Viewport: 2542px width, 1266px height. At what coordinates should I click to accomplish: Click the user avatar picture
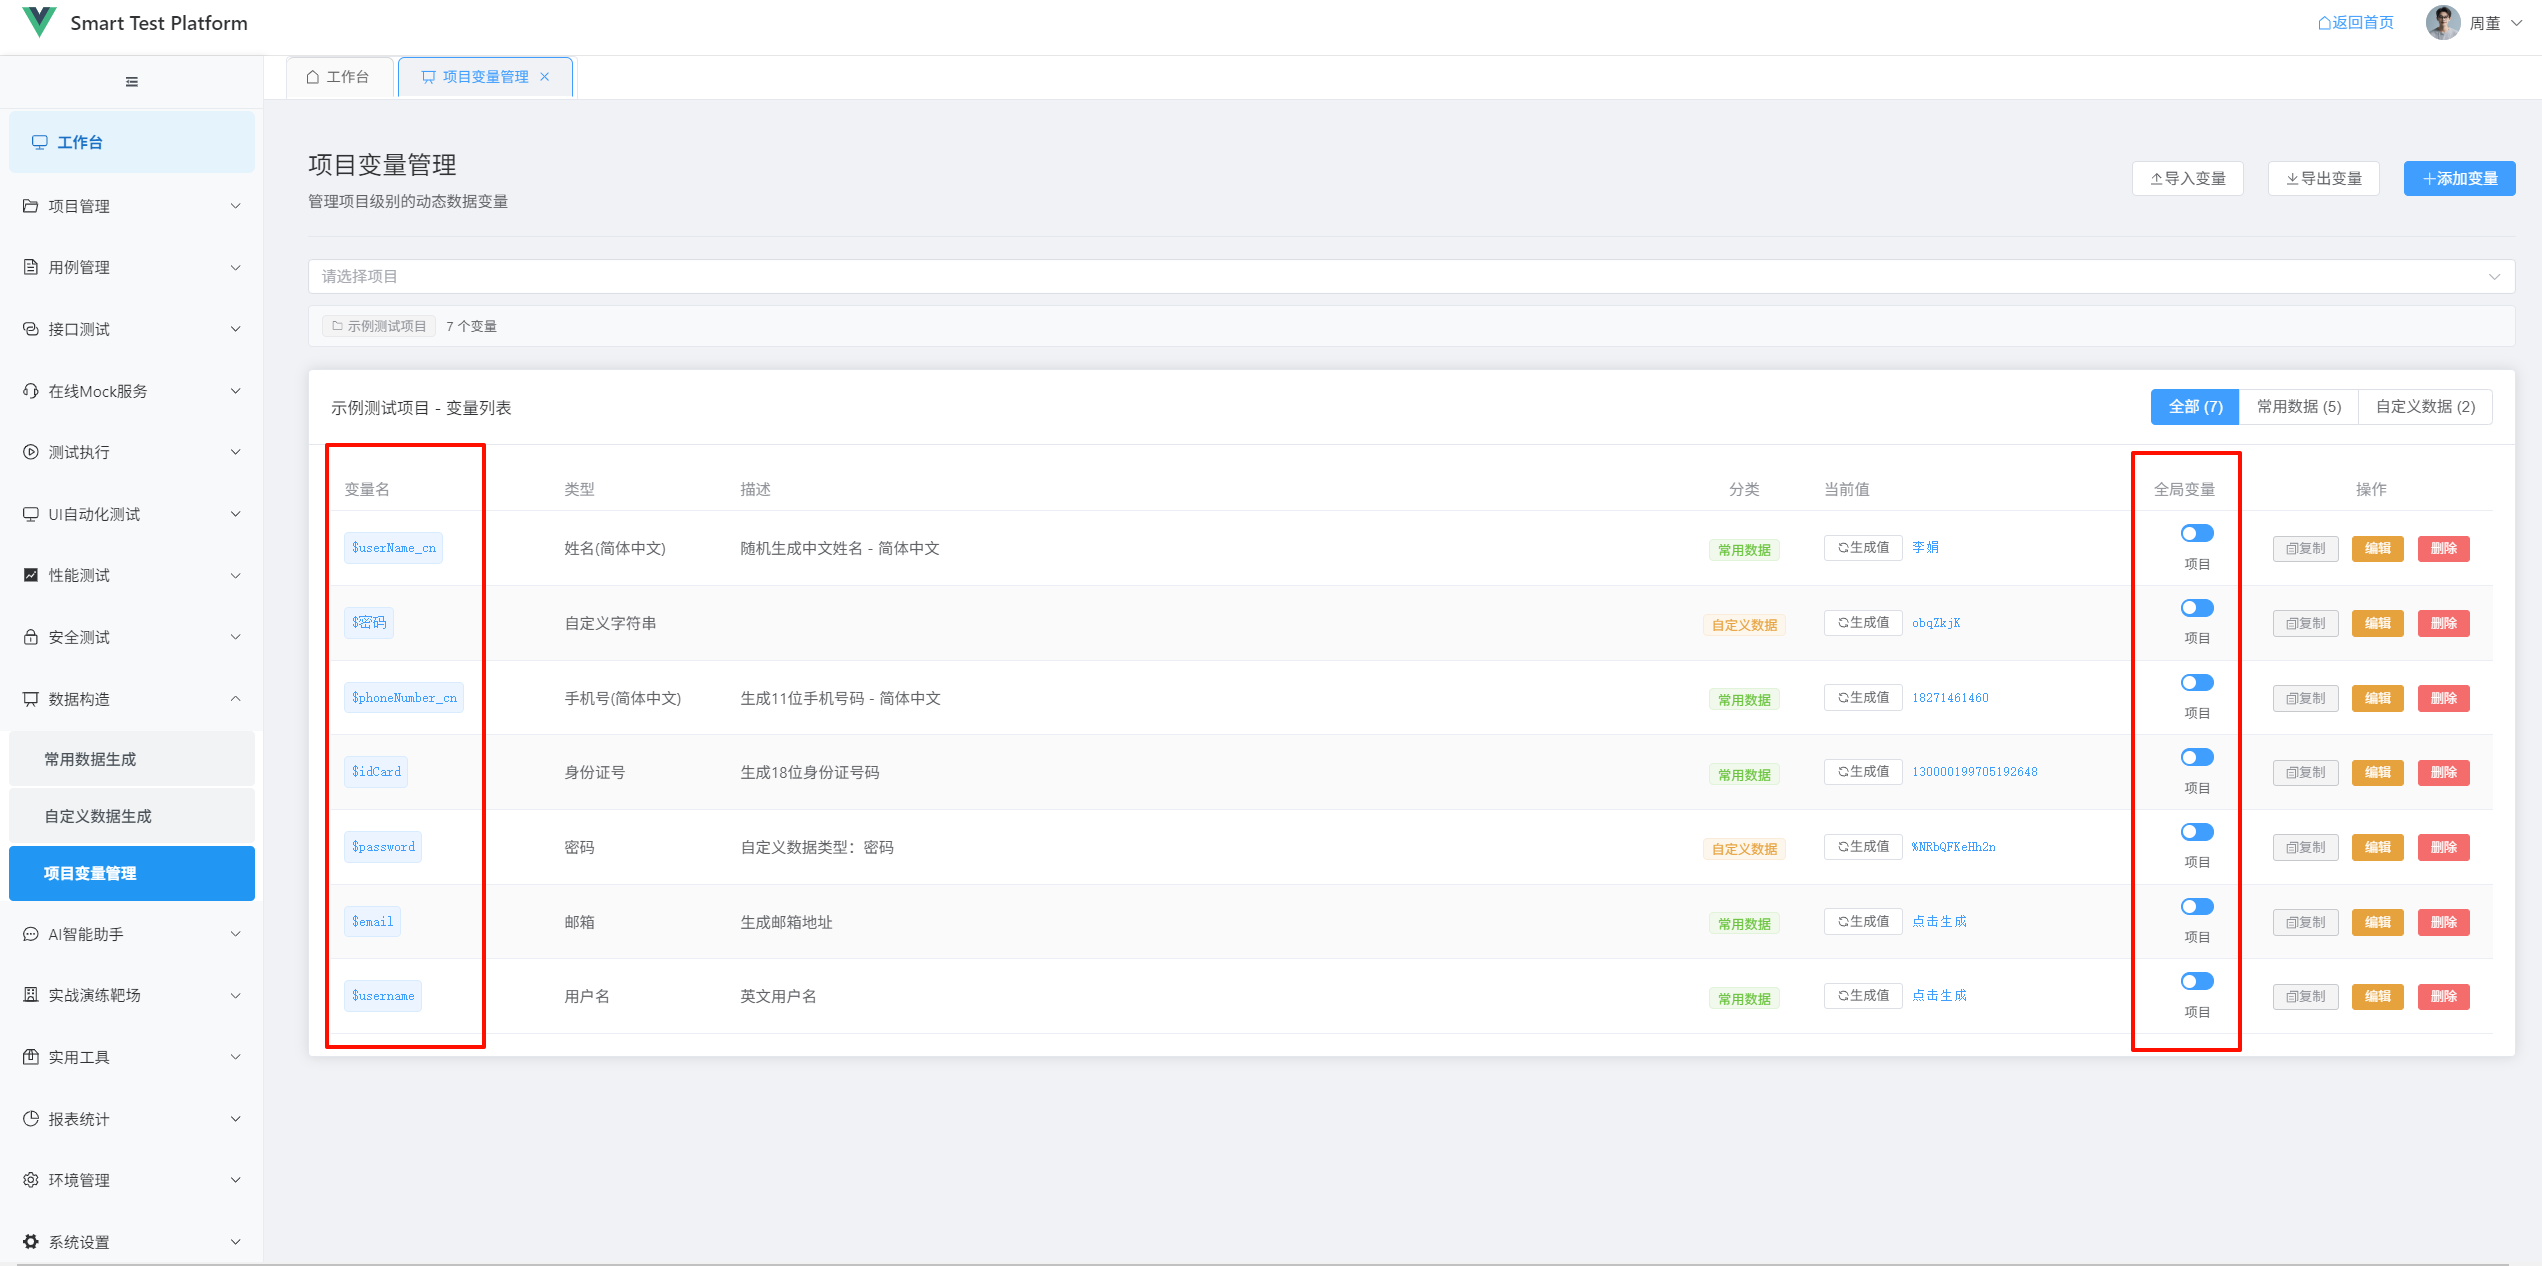point(2441,22)
